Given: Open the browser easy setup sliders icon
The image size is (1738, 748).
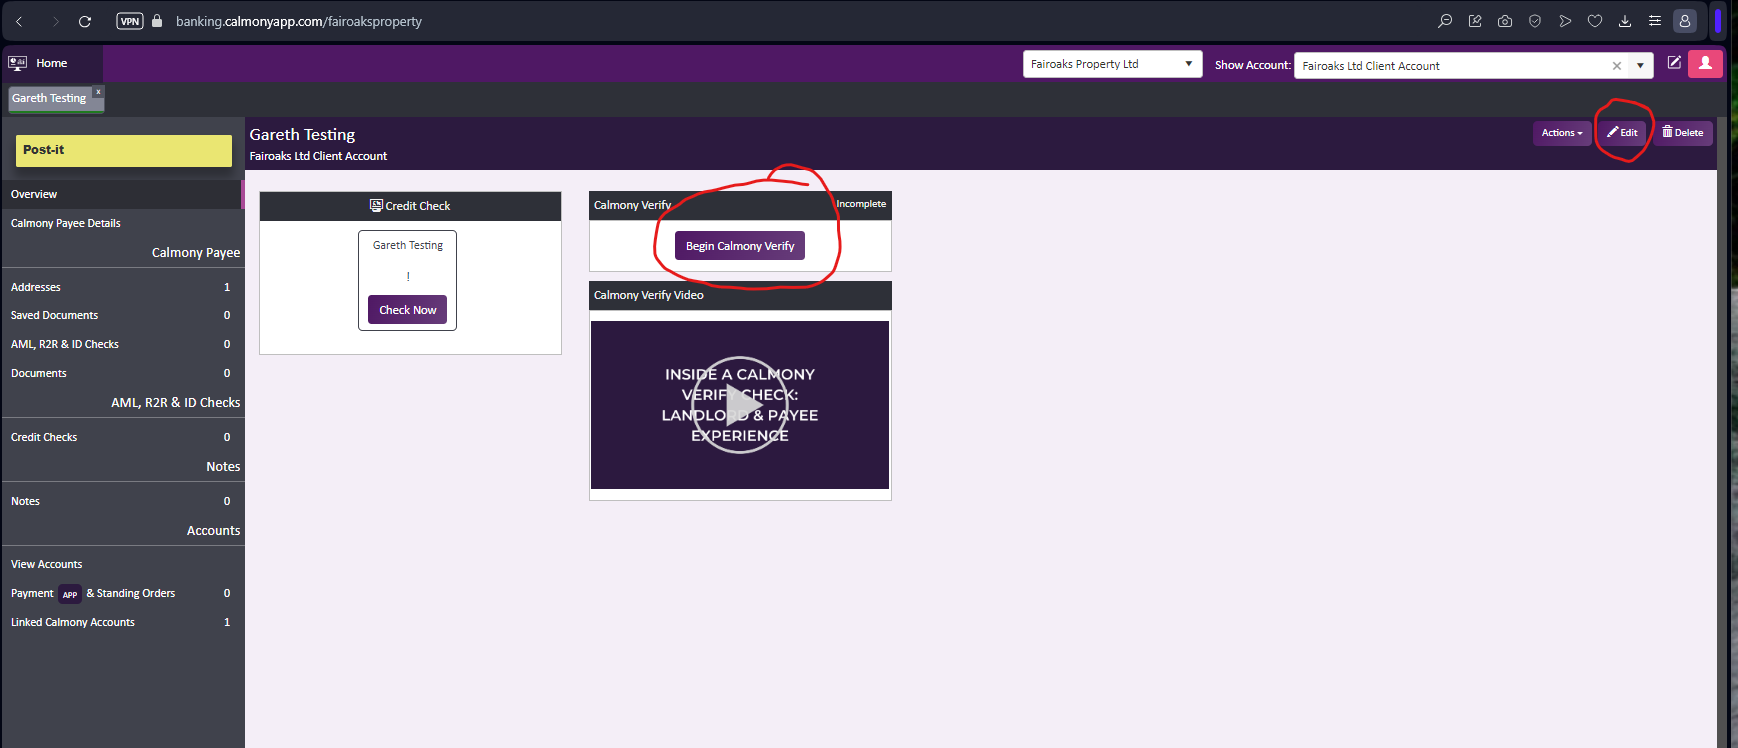Looking at the screenshot, I should click(1655, 21).
